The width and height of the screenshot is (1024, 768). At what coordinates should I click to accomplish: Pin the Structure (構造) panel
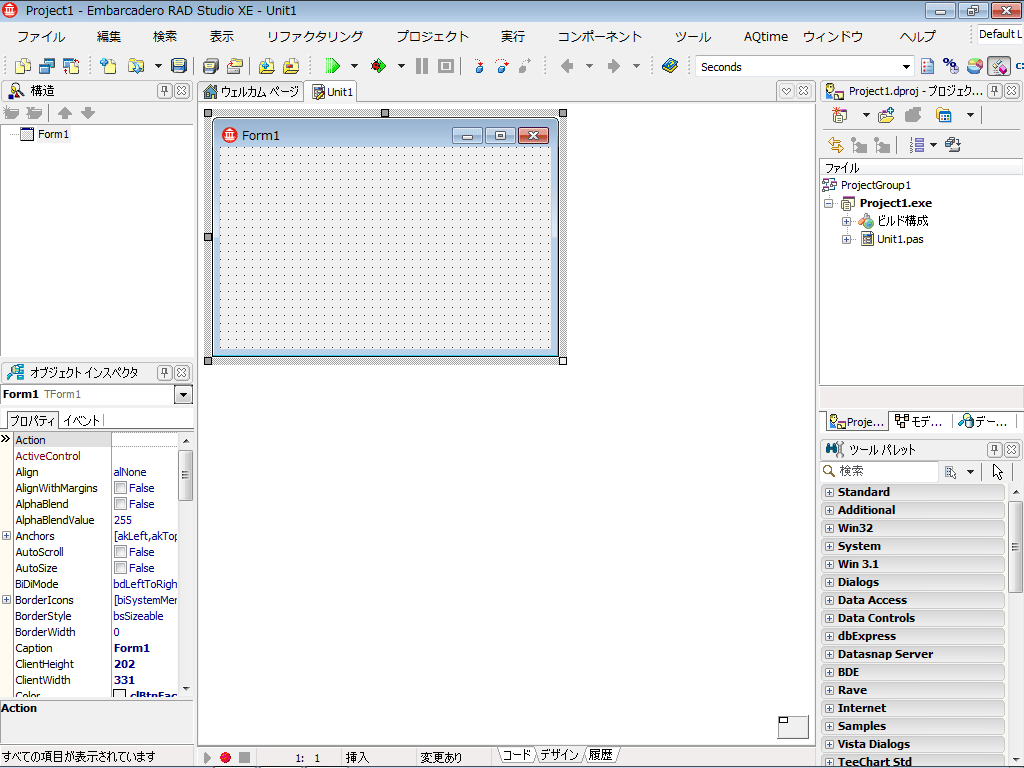[165, 91]
